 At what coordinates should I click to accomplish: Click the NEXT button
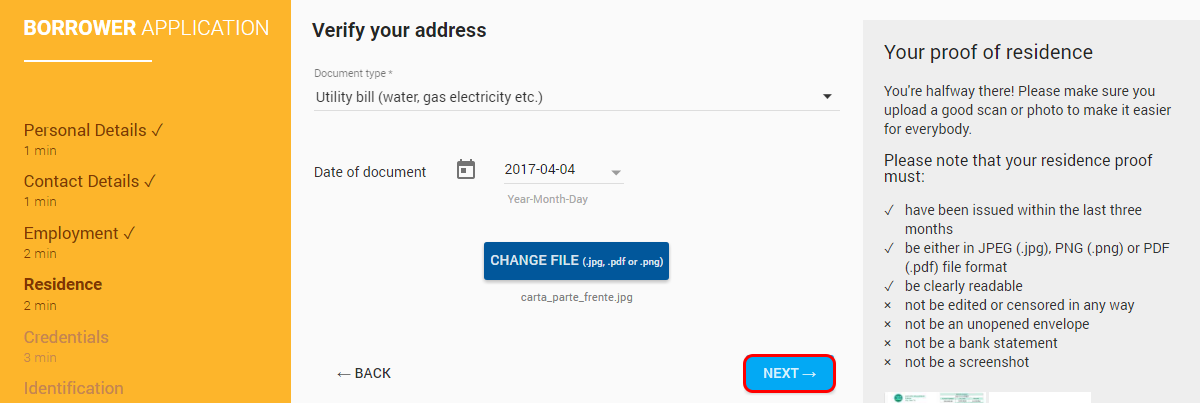(789, 373)
